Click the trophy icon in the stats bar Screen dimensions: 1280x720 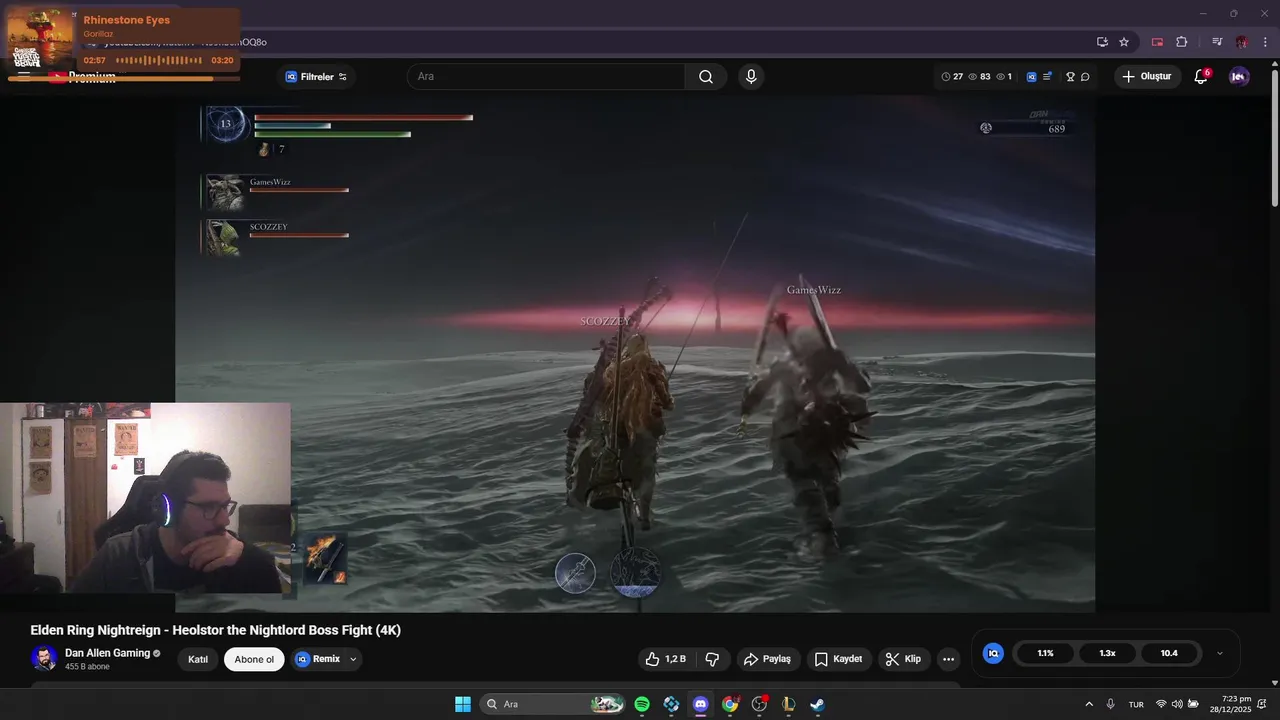pos(1070,77)
